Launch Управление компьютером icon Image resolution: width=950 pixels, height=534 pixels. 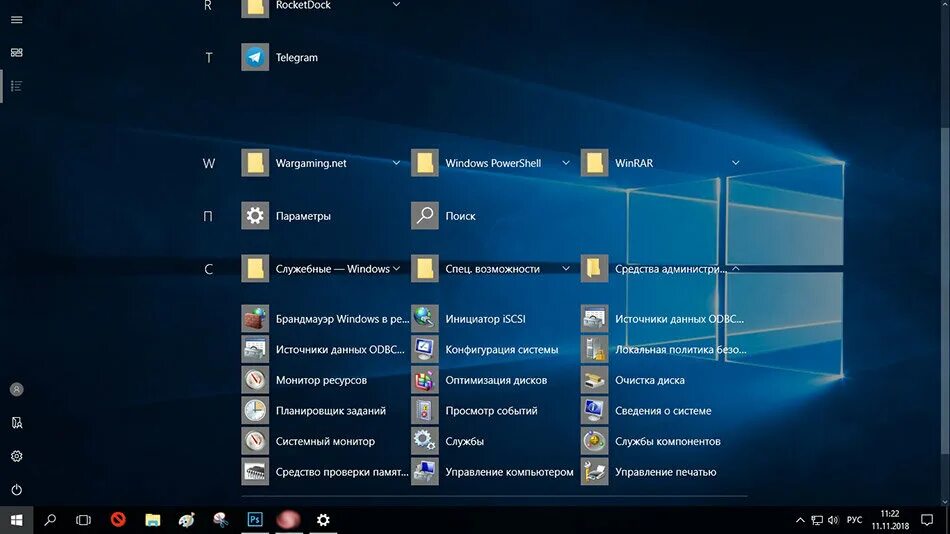point(425,472)
